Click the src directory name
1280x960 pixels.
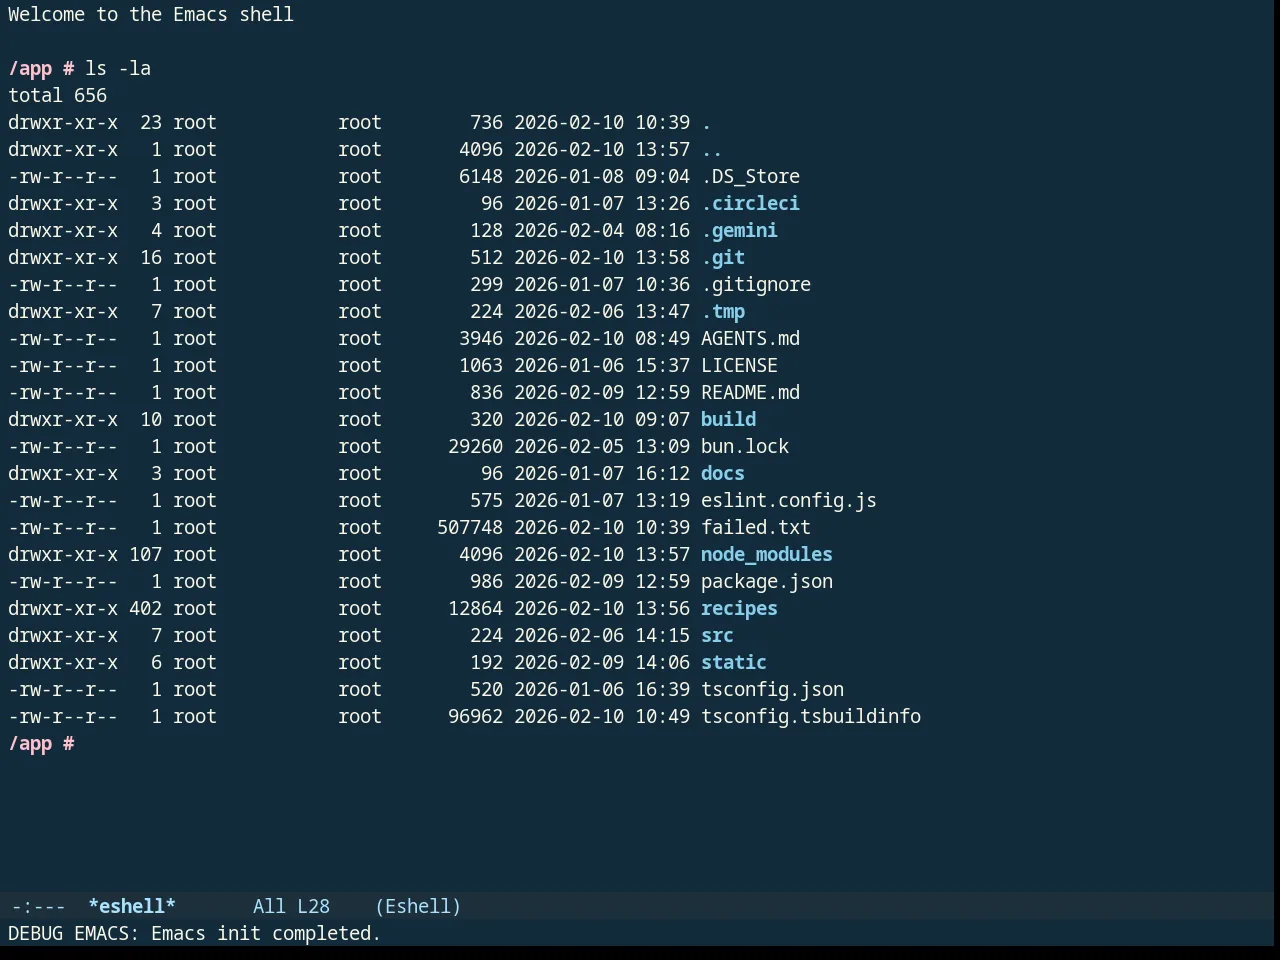(x=717, y=635)
